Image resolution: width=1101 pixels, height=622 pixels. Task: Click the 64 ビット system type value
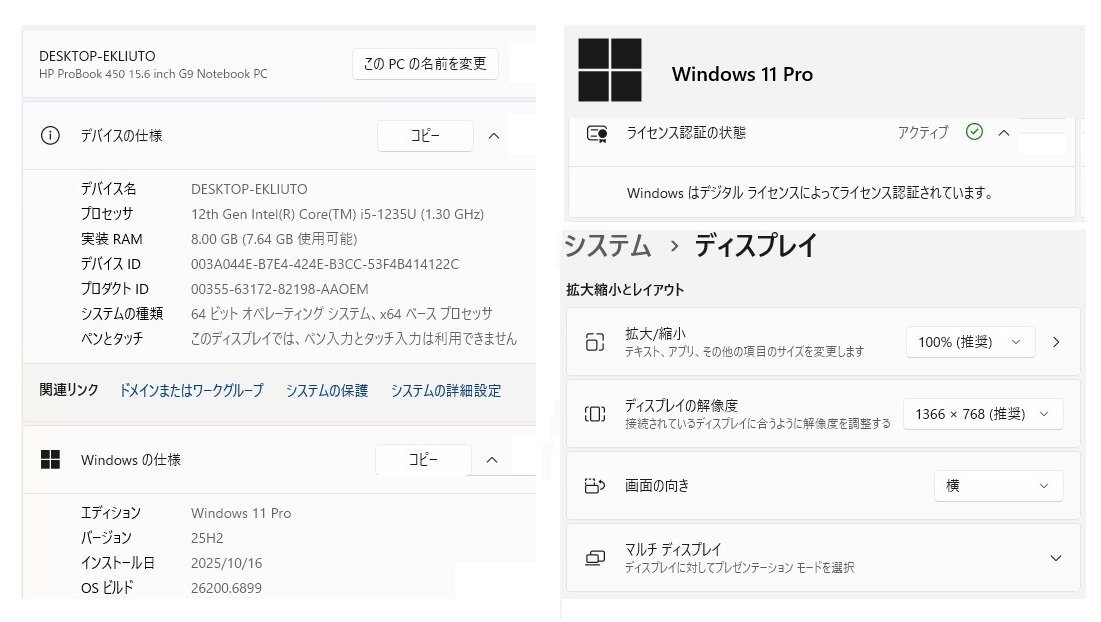tap(341, 314)
